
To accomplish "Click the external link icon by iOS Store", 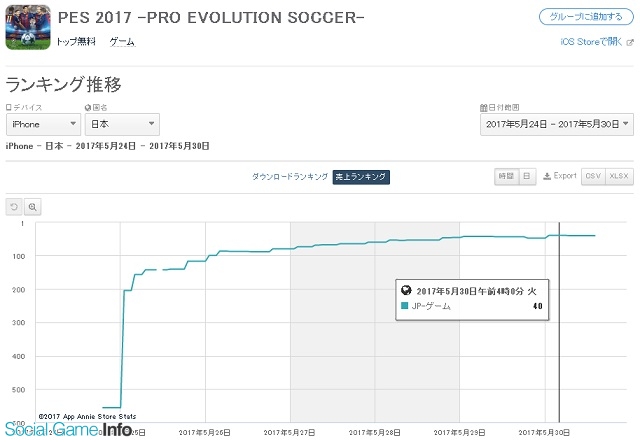I will tap(630, 42).
